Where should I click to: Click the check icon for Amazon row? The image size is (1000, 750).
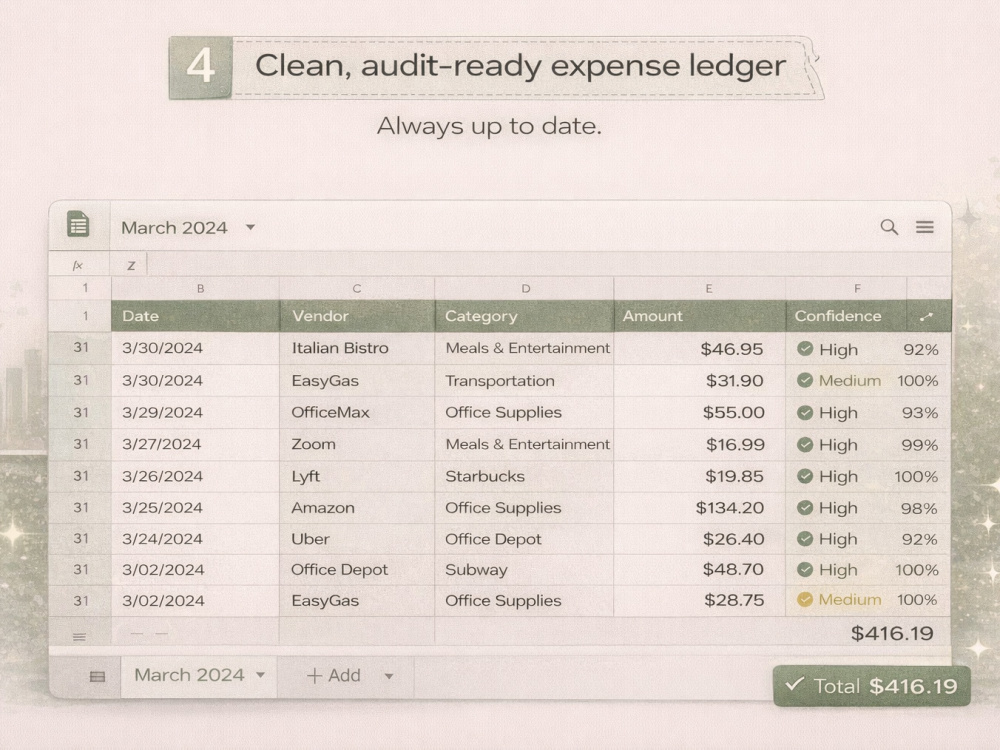coord(805,508)
